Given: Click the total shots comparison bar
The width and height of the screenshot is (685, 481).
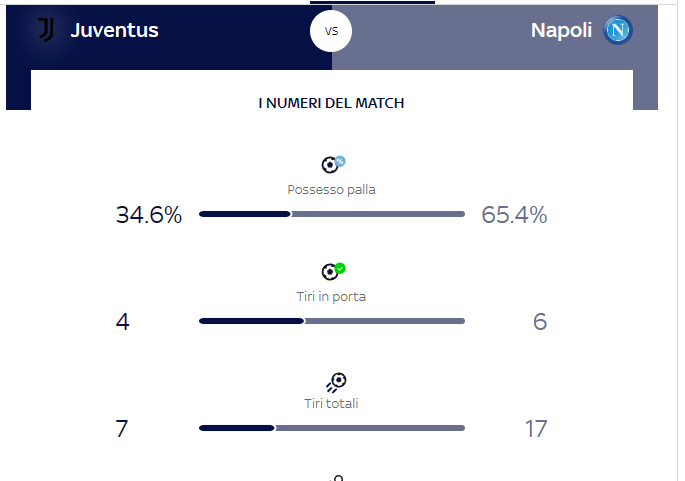Looking at the screenshot, I should point(332,428).
